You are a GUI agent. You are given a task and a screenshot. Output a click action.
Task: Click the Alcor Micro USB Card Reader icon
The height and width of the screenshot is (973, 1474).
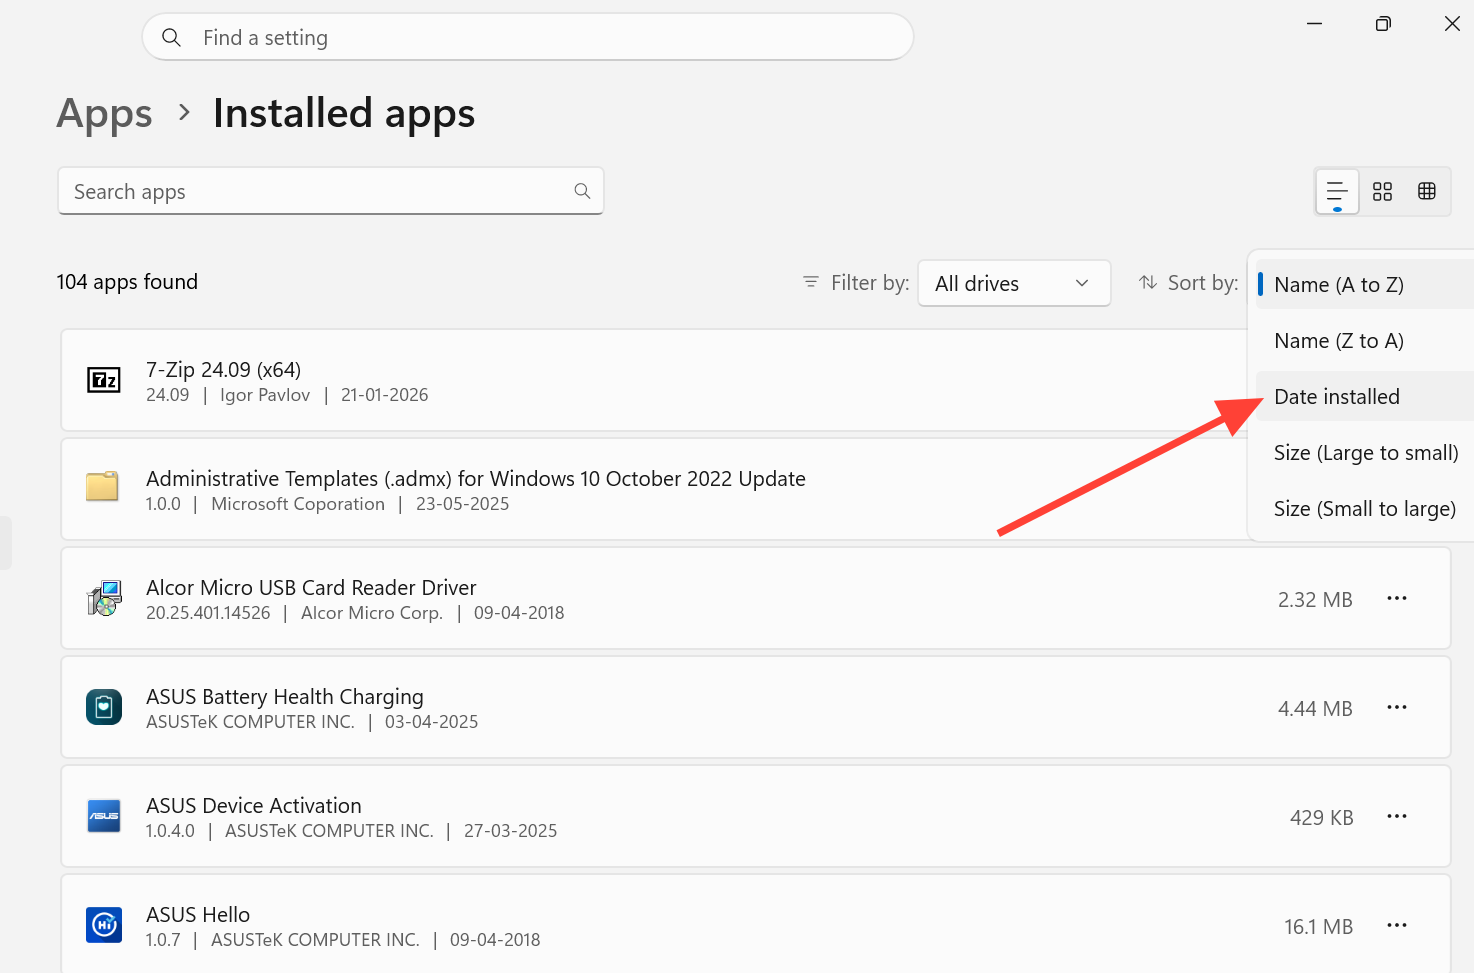(104, 598)
